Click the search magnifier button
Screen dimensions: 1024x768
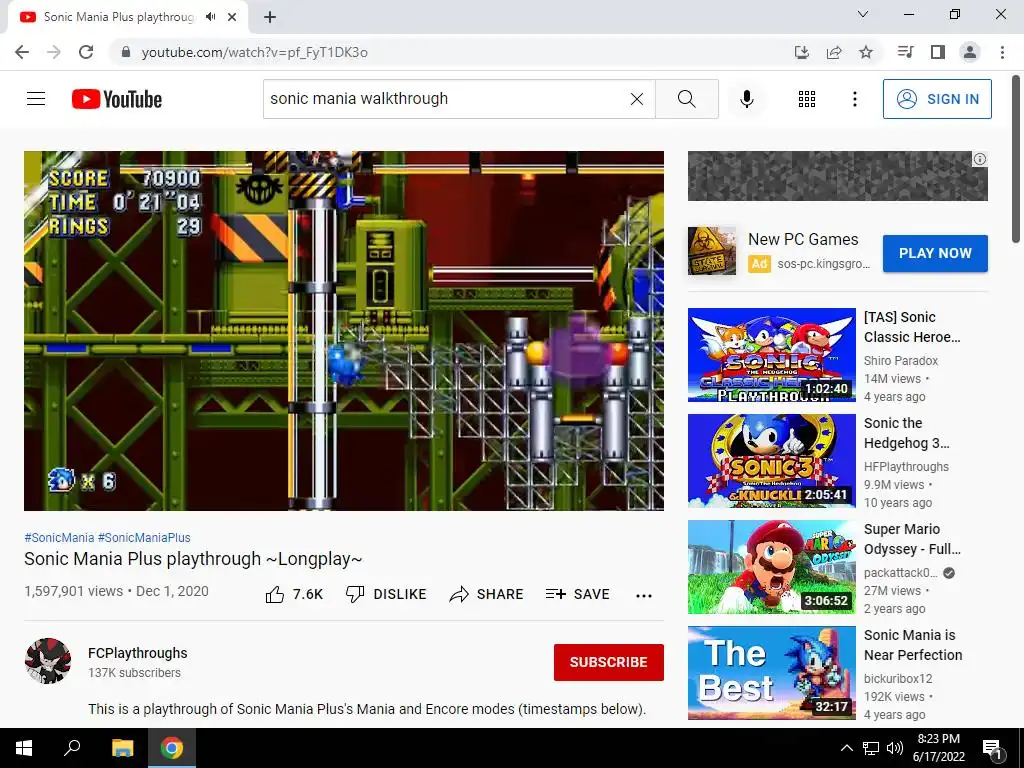click(x=686, y=99)
